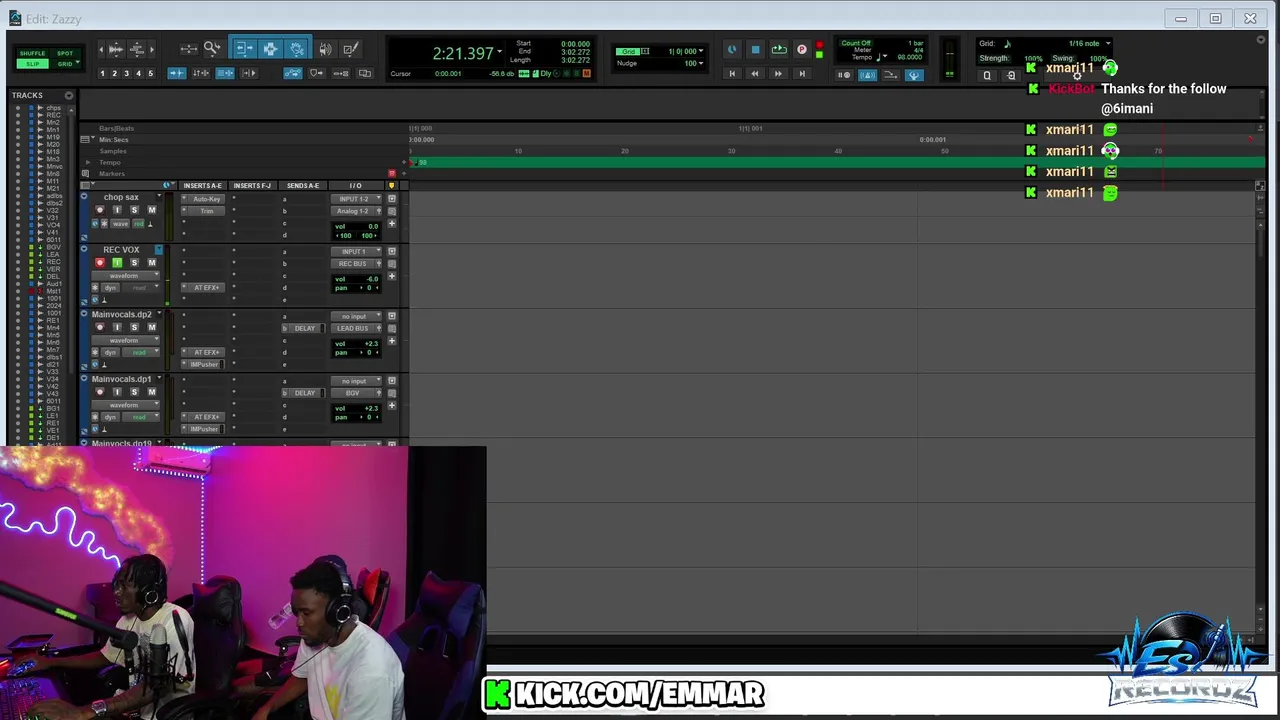The height and width of the screenshot is (720, 1280).
Task: Mute the chop sax track
Action: pos(152,210)
